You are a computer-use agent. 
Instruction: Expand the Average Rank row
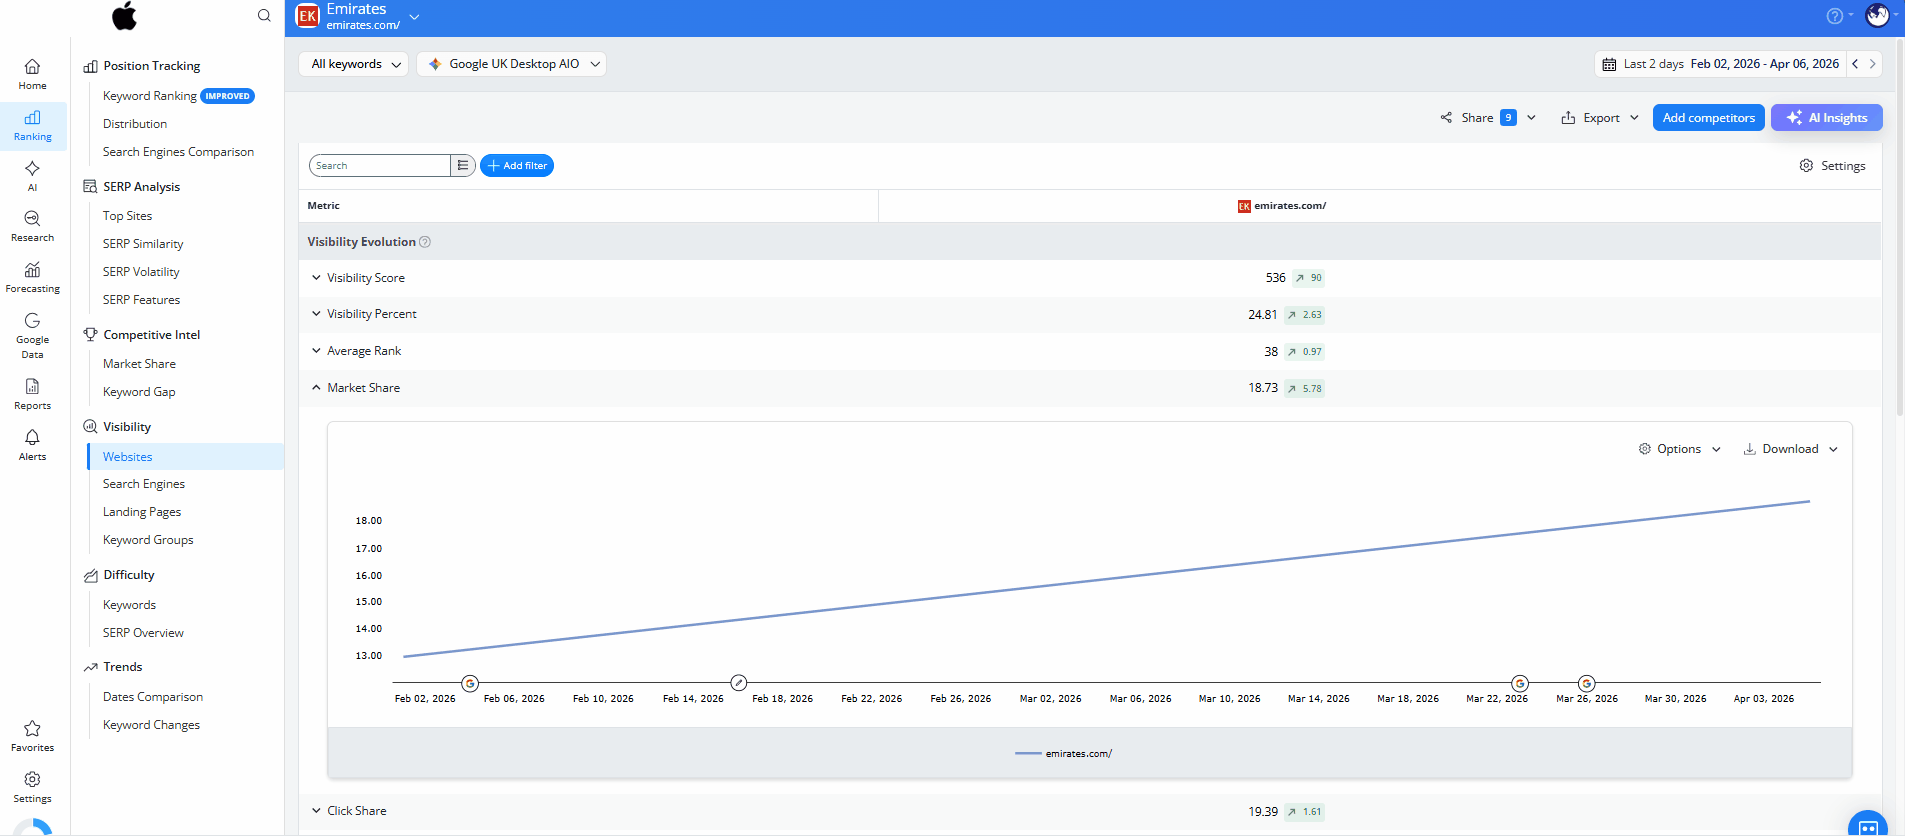(316, 351)
